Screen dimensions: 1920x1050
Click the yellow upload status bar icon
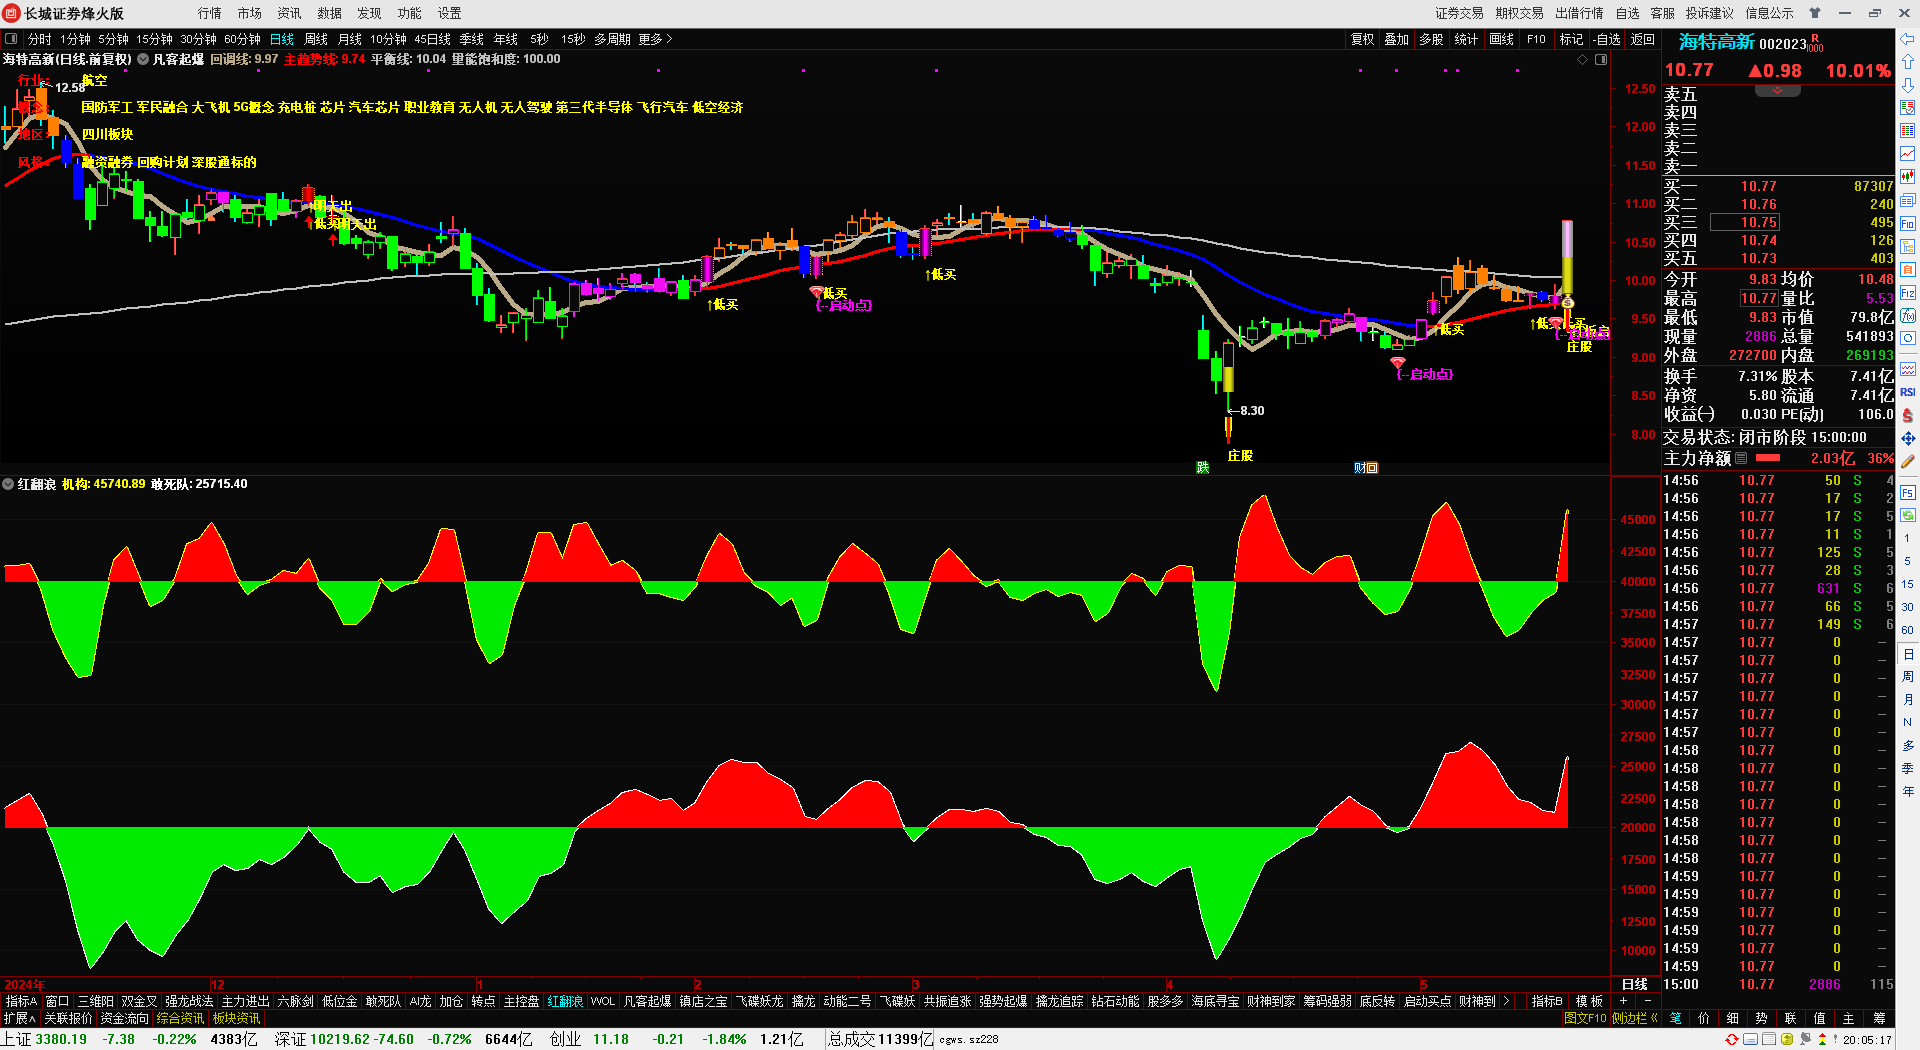1787,1039
